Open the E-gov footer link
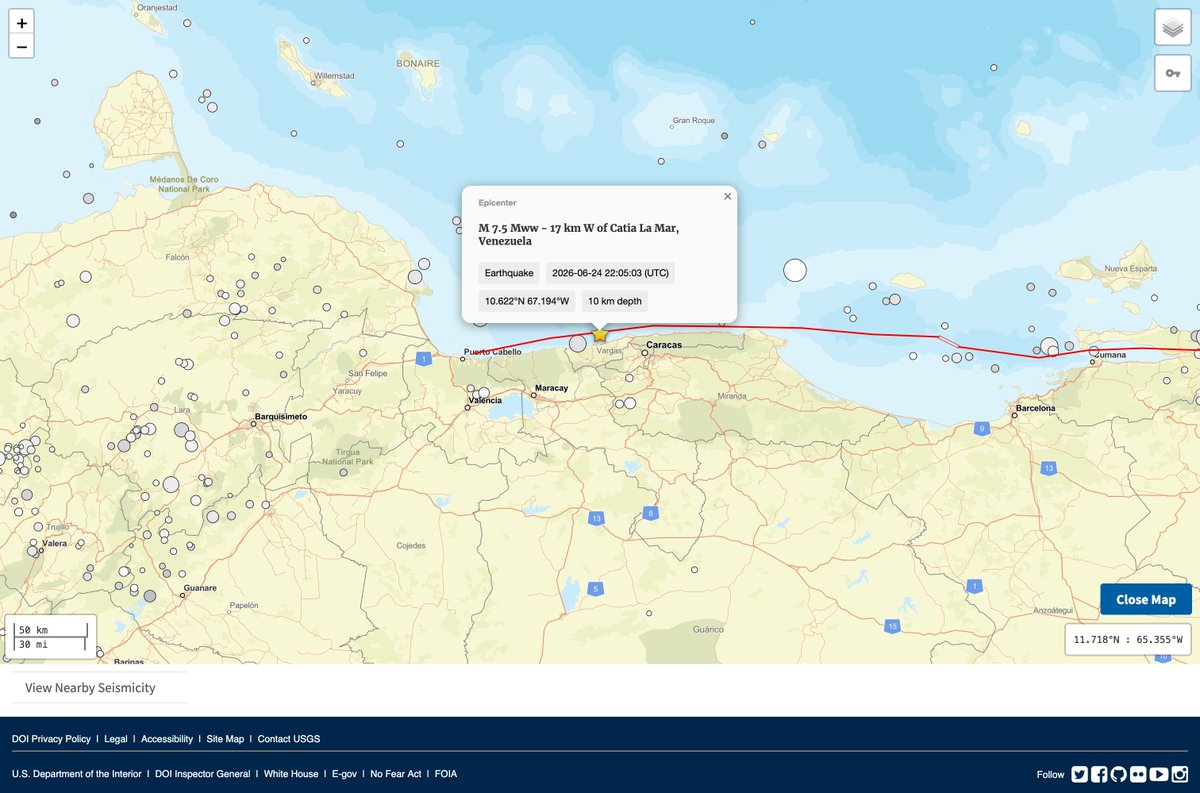The height and width of the screenshot is (793, 1200). pyautogui.click(x=344, y=774)
